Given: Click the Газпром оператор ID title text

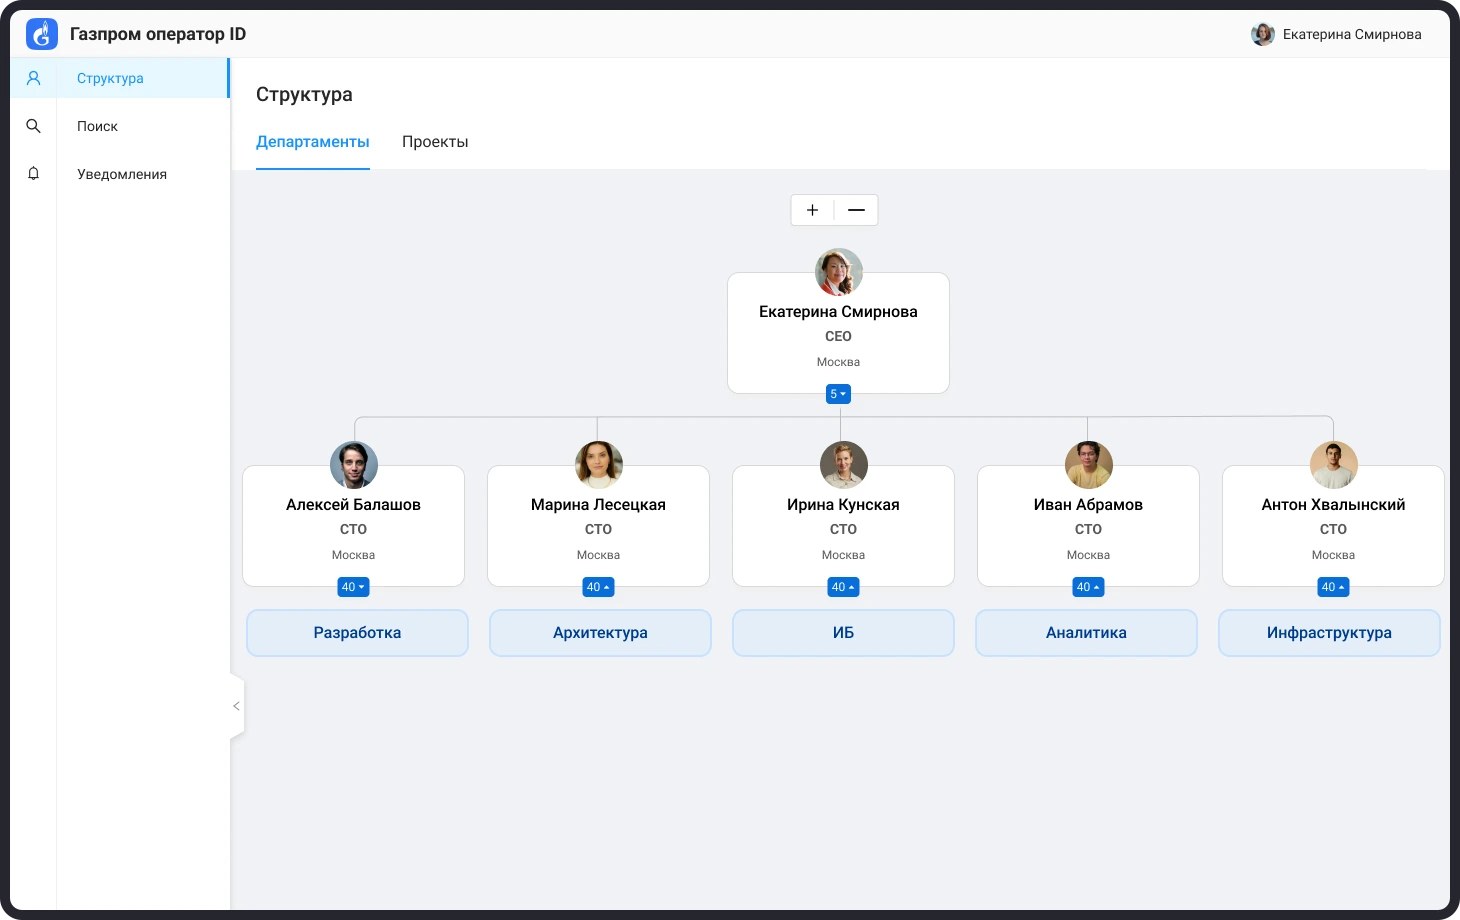Looking at the screenshot, I should [x=158, y=34].
